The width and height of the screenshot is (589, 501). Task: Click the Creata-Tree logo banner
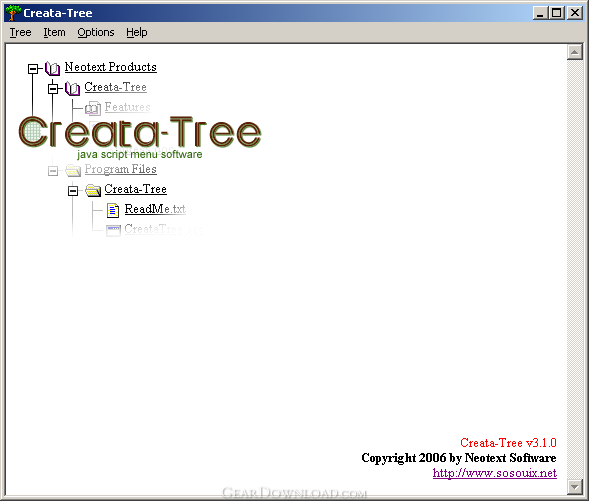coord(140,137)
